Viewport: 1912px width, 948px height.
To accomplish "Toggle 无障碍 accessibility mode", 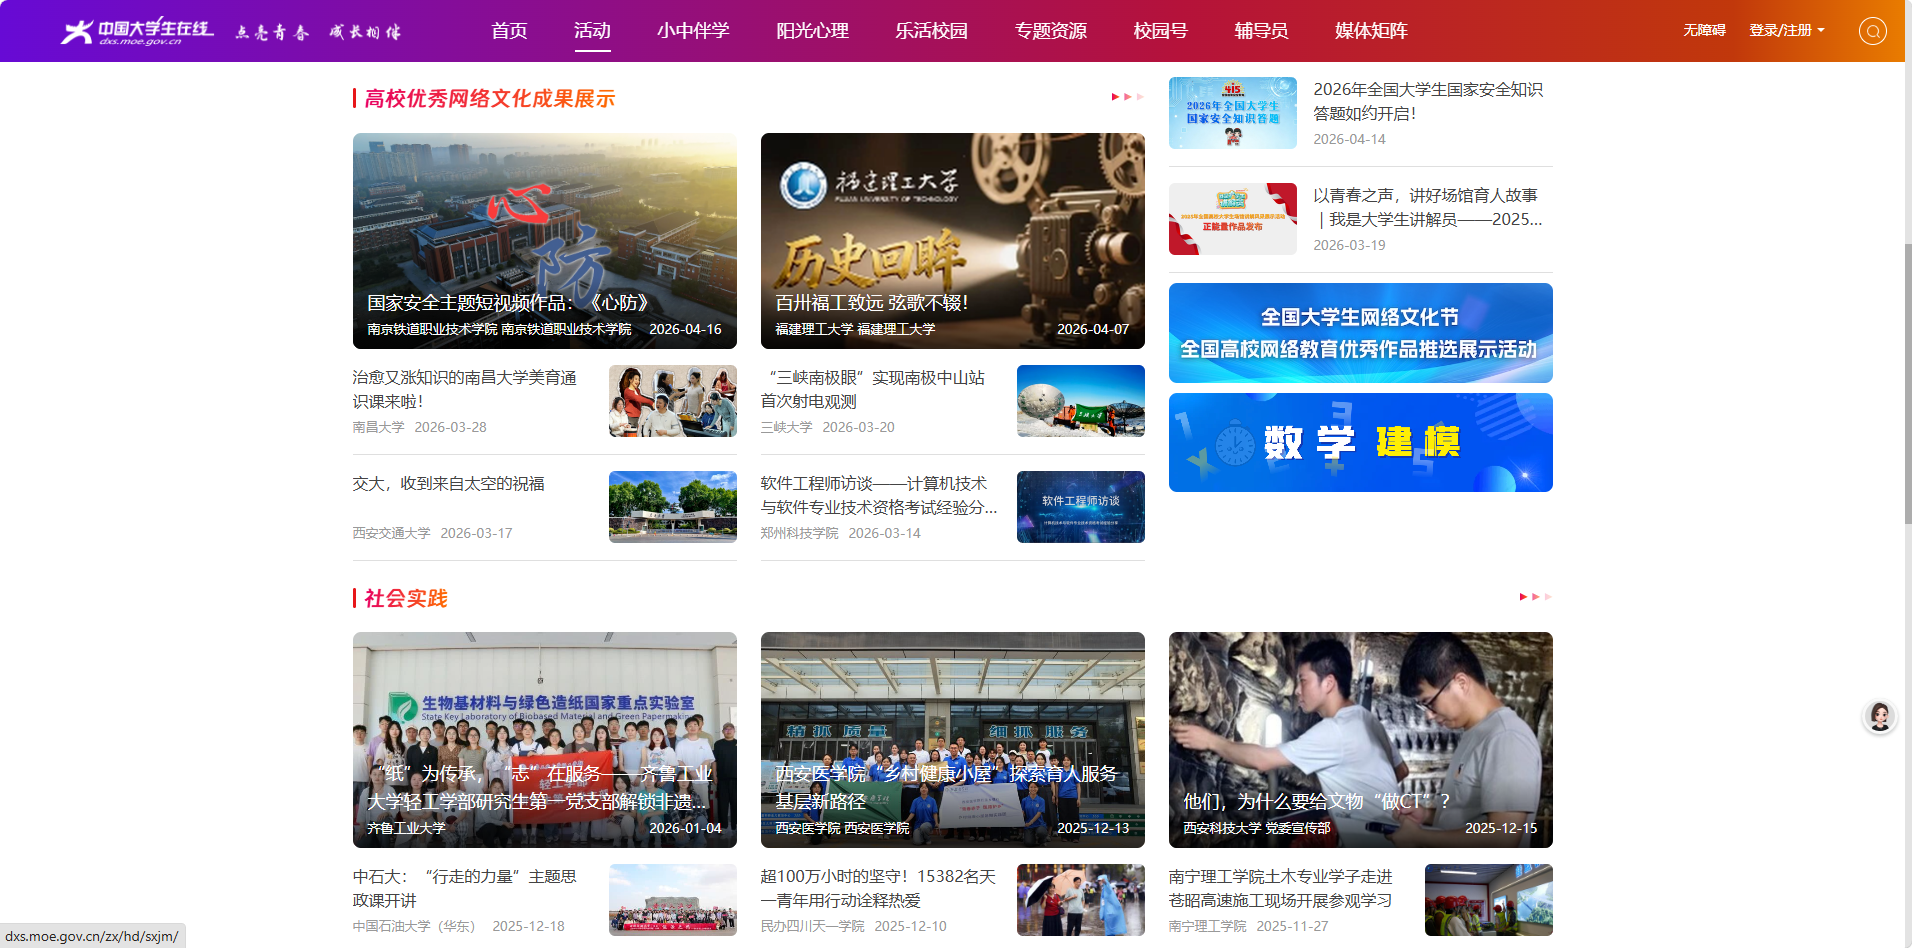I will click(x=1704, y=31).
